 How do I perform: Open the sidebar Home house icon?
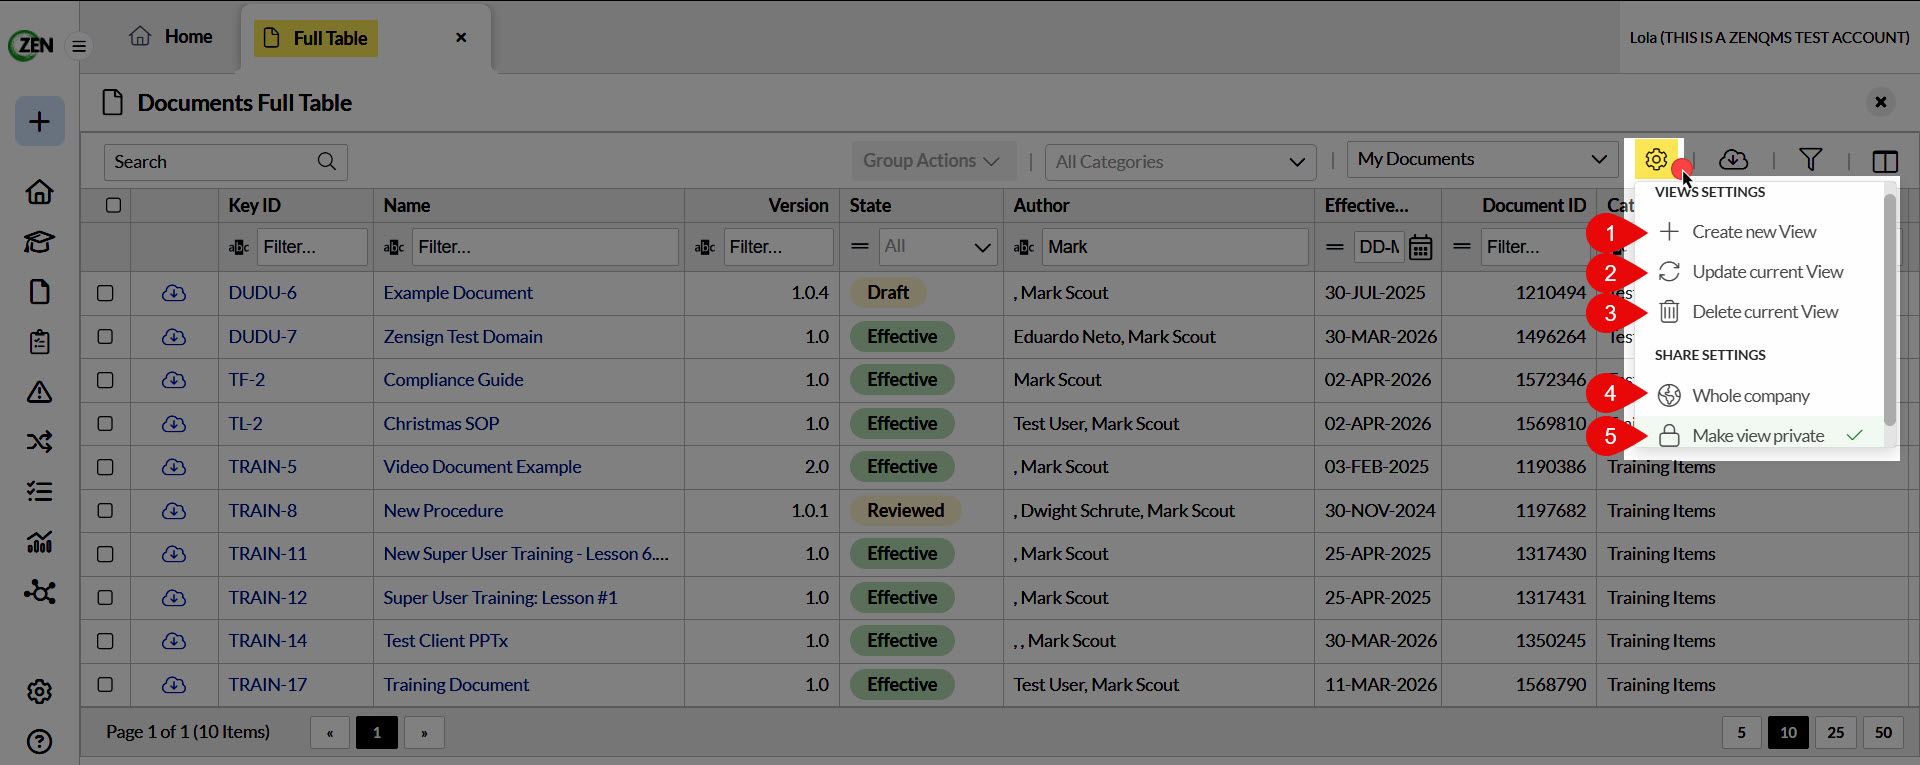(40, 191)
